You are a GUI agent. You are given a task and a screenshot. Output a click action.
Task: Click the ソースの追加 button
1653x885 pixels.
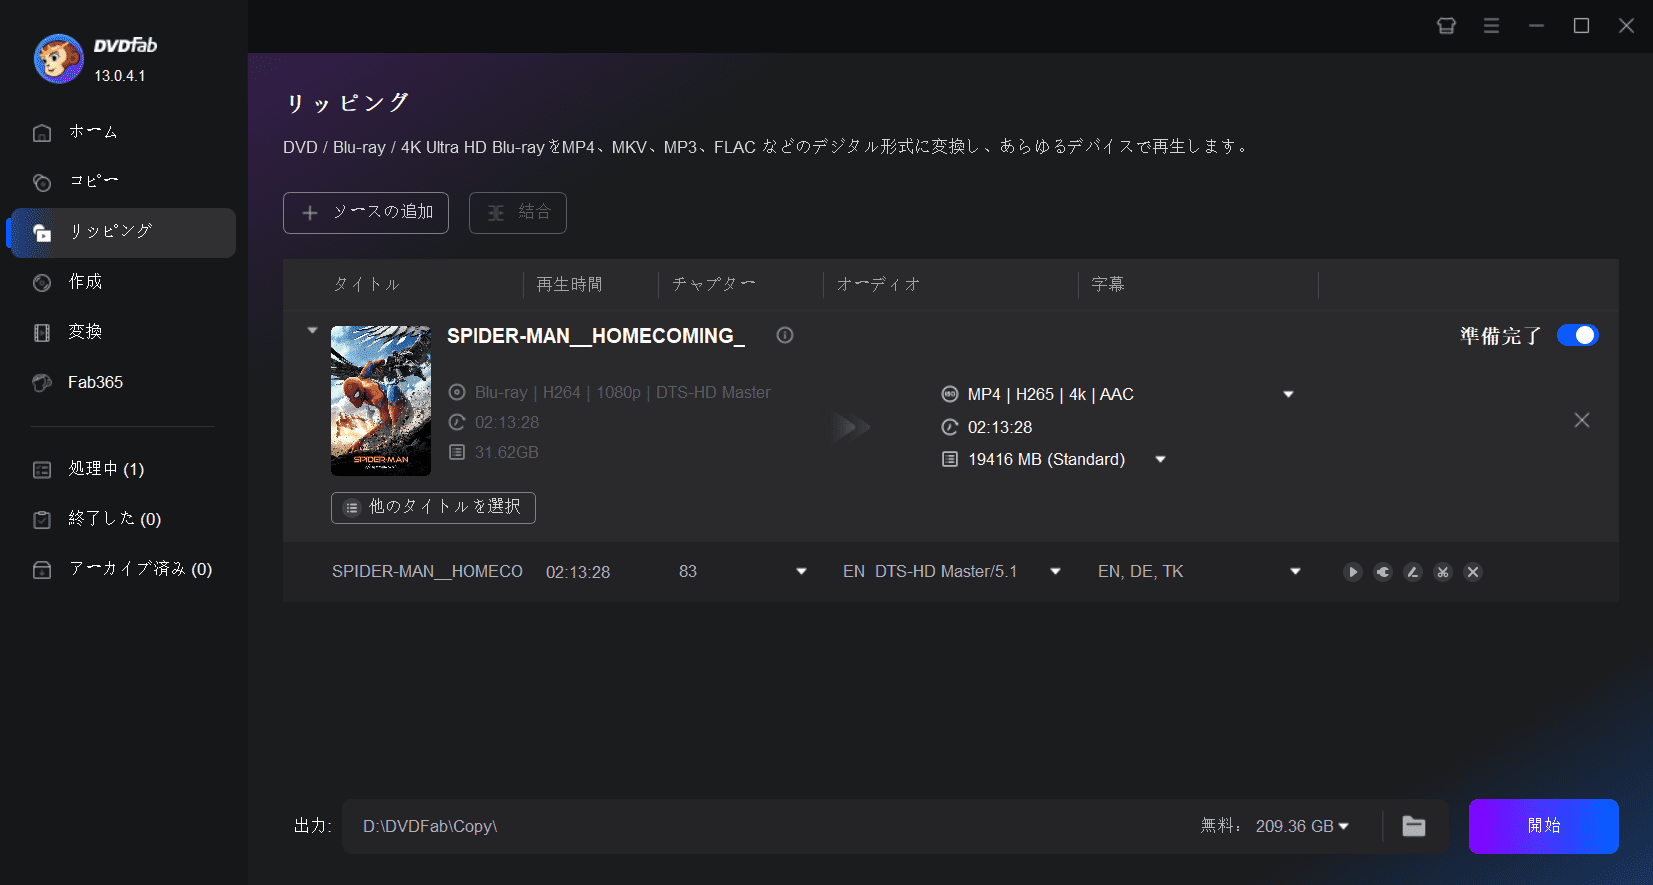click(366, 213)
